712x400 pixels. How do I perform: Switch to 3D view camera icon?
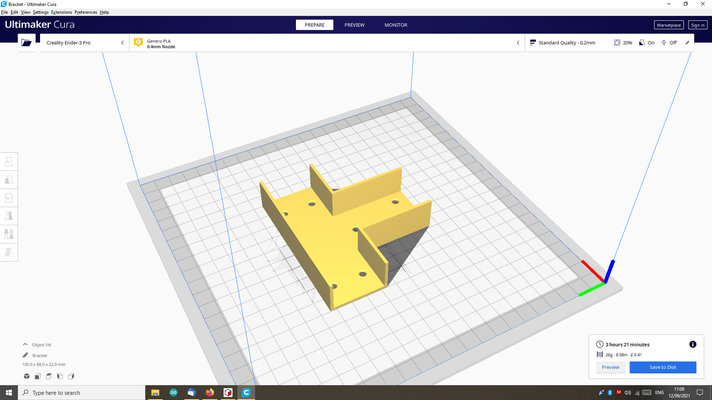27,376
